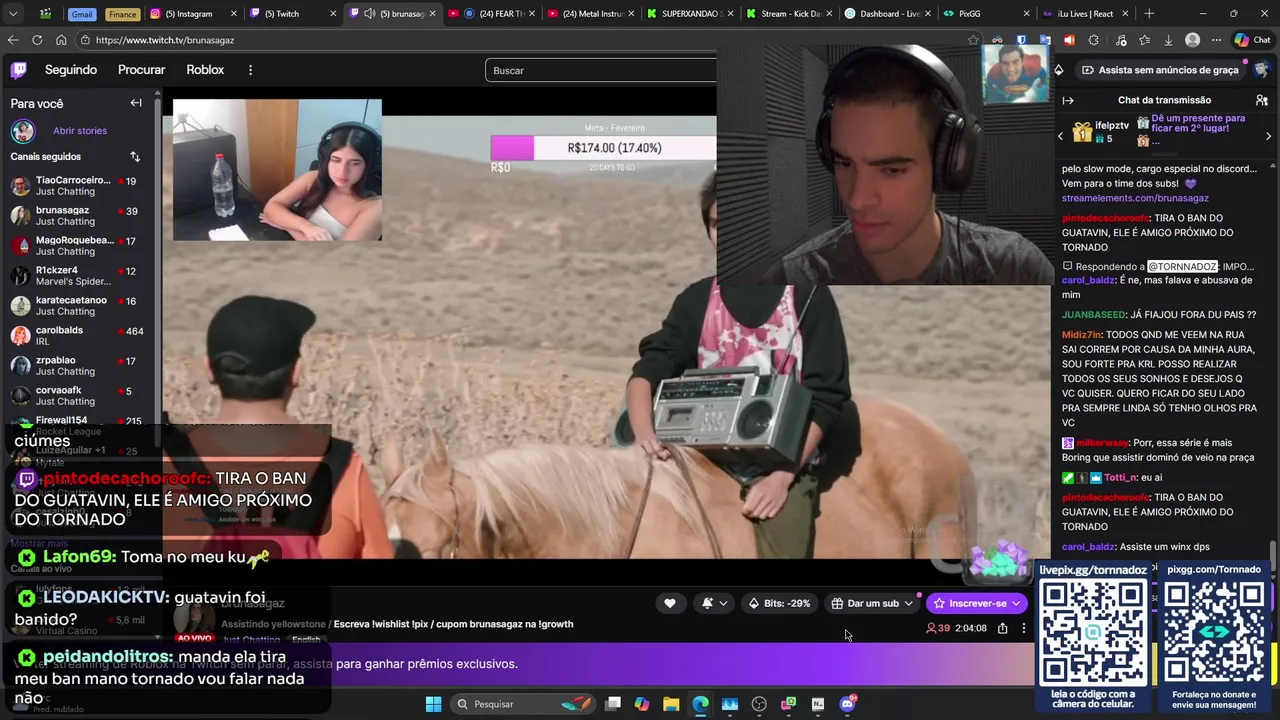Open OBS Studio from taskbar
The image size is (1280, 720).
[759, 704]
